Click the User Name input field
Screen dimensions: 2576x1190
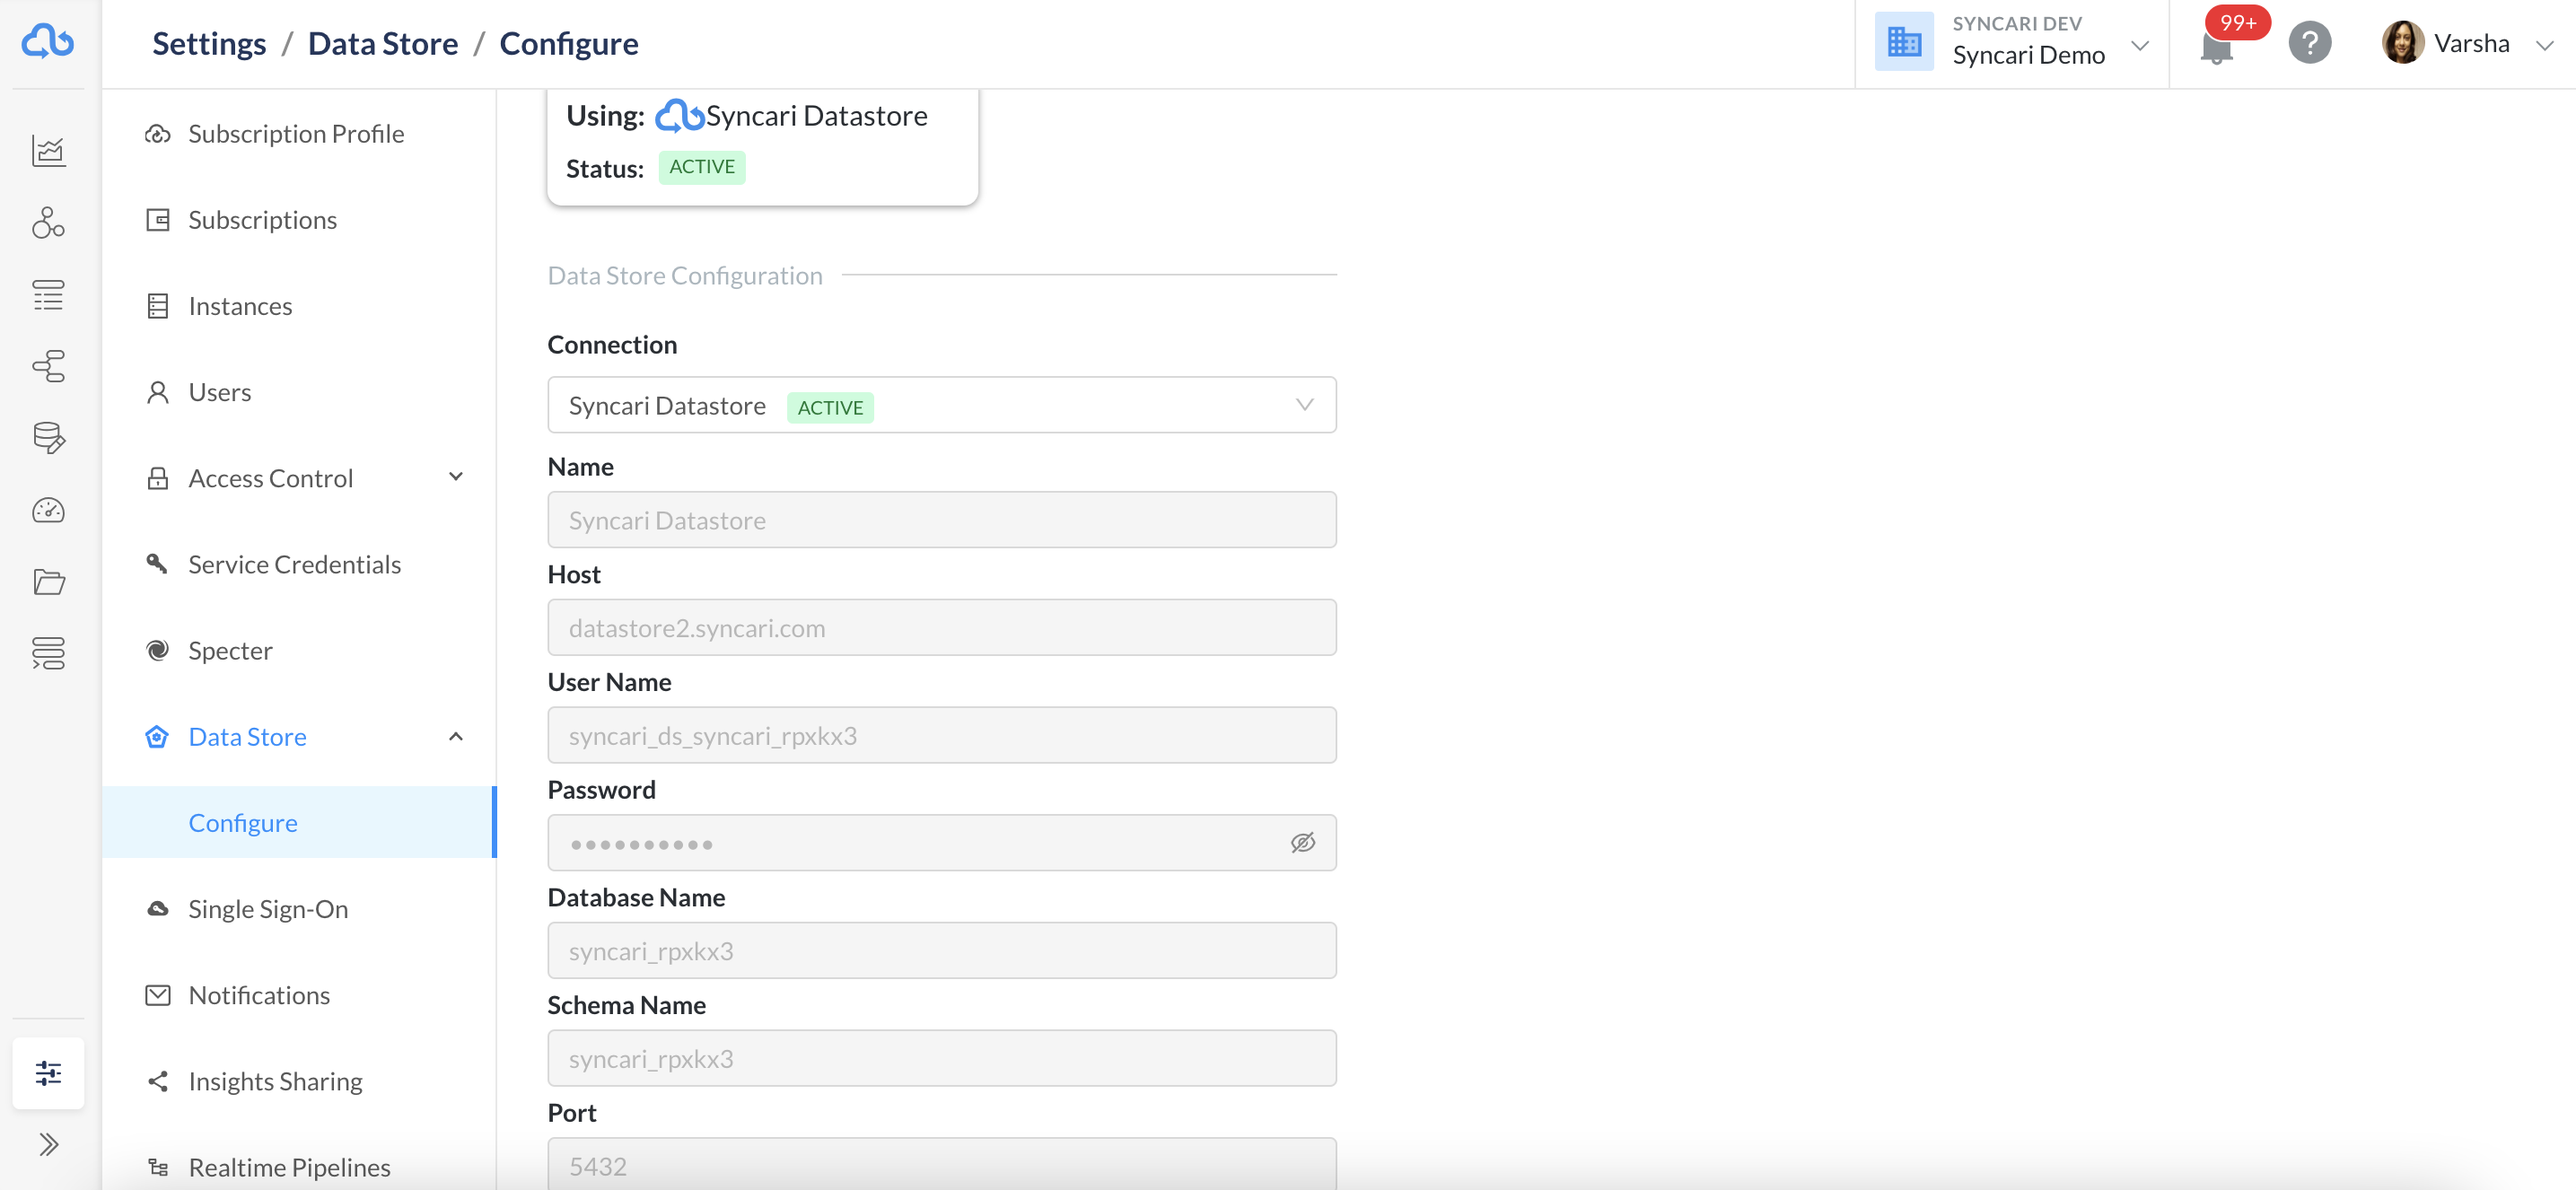(941, 736)
